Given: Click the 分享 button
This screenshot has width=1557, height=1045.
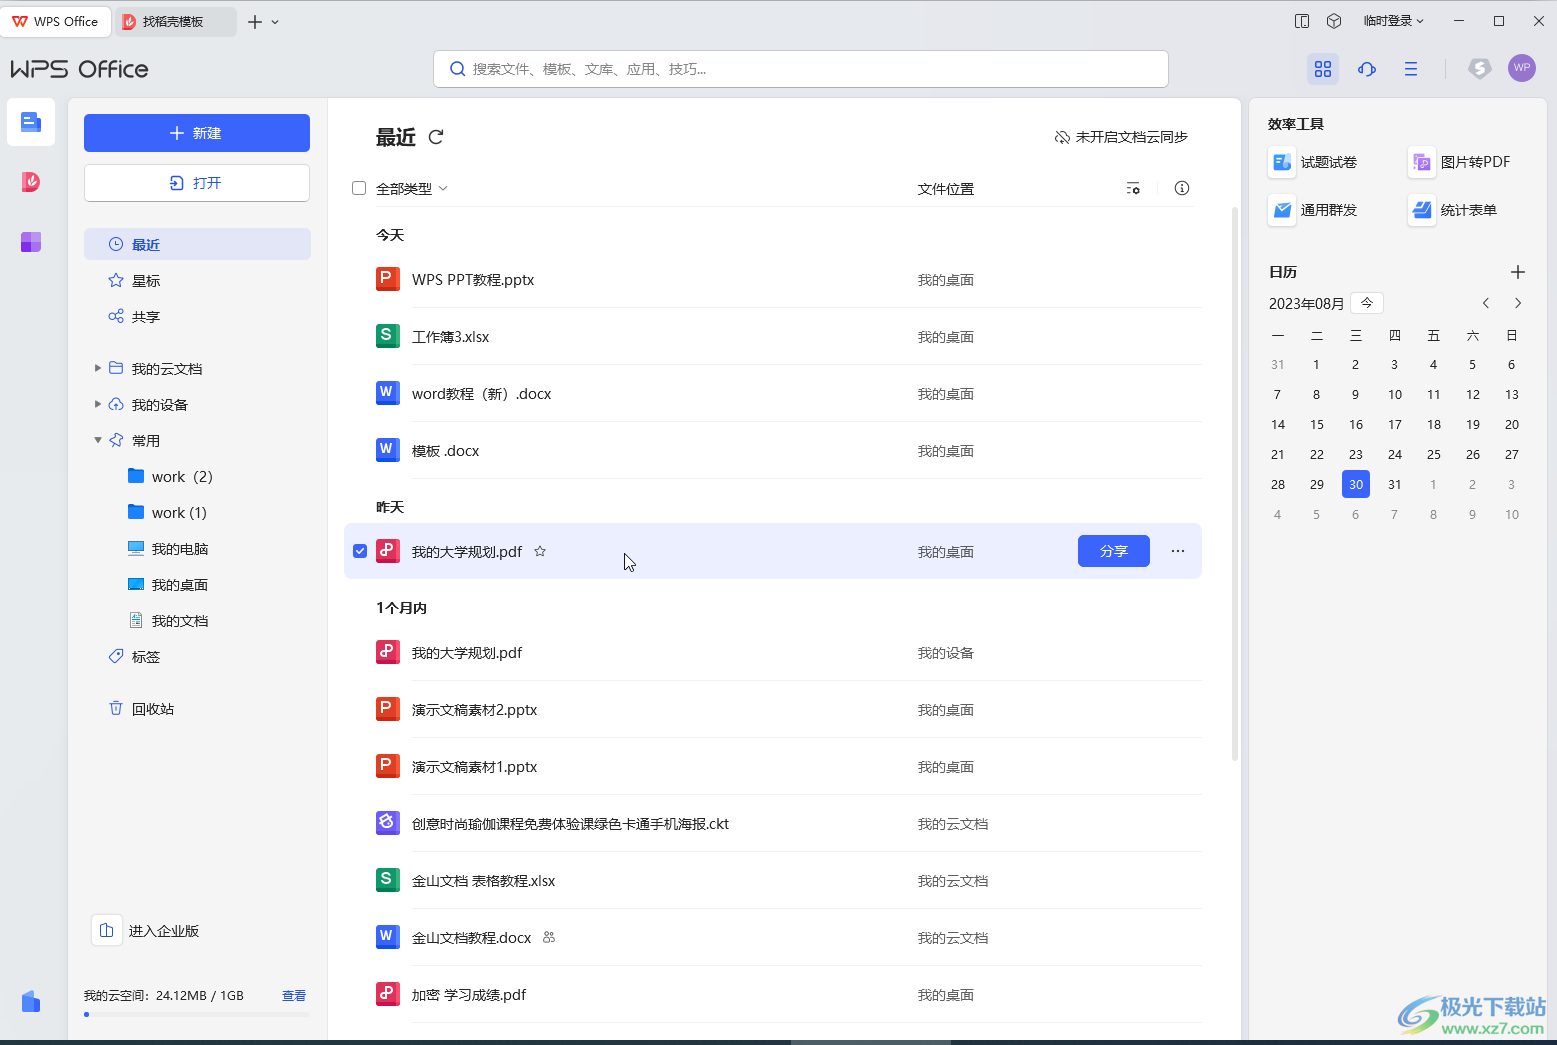Looking at the screenshot, I should point(1114,551).
